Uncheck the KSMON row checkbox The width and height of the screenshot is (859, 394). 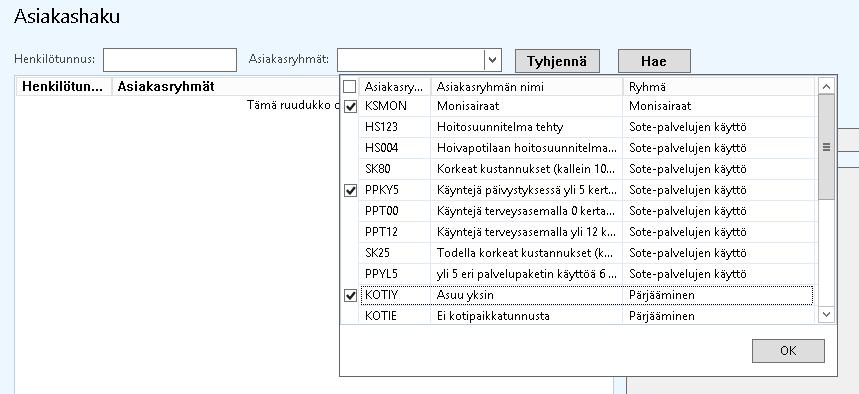[350, 107]
